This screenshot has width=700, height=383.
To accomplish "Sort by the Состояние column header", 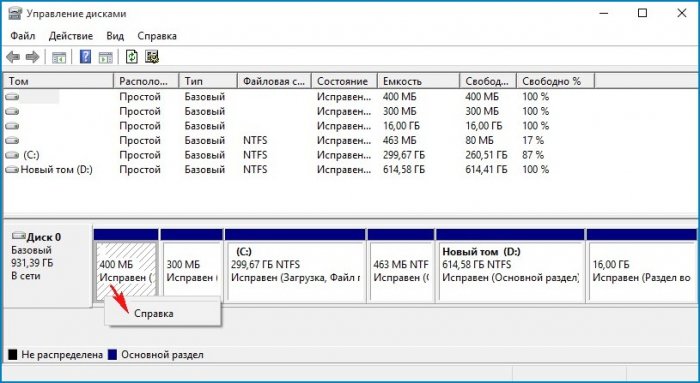I will pyautogui.click(x=344, y=81).
